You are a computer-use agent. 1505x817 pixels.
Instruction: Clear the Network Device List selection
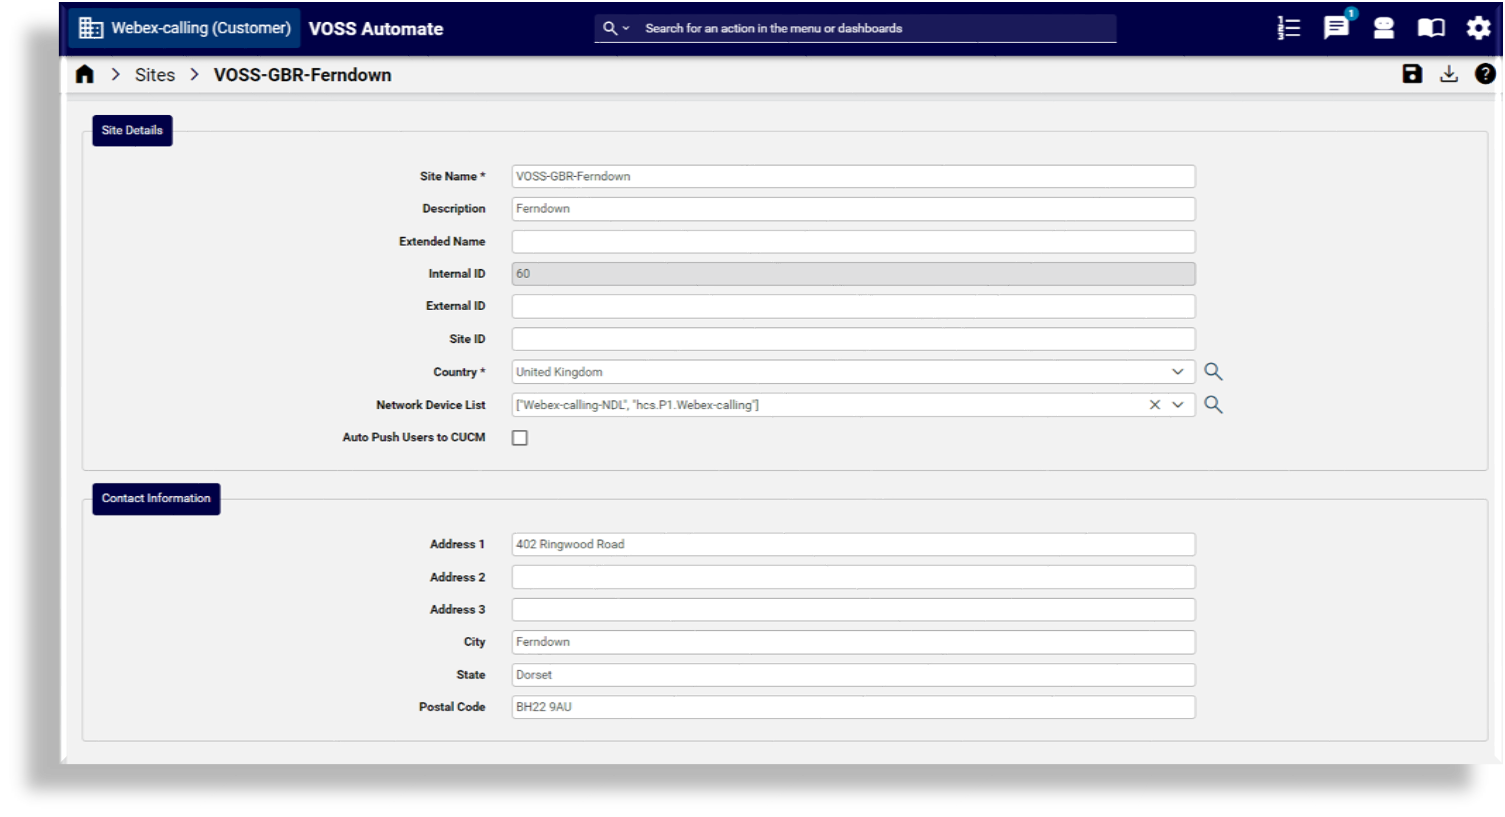1157,404
